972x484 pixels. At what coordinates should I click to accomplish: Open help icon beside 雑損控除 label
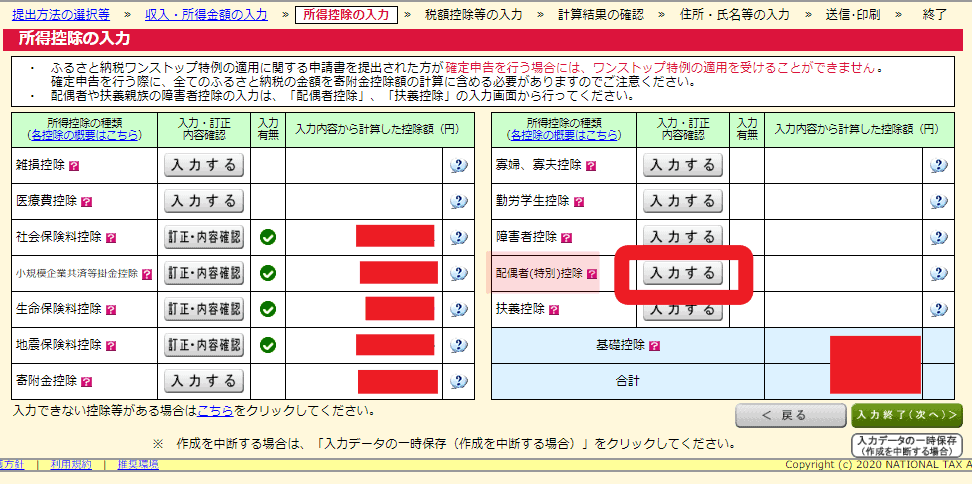coord(74,165)
